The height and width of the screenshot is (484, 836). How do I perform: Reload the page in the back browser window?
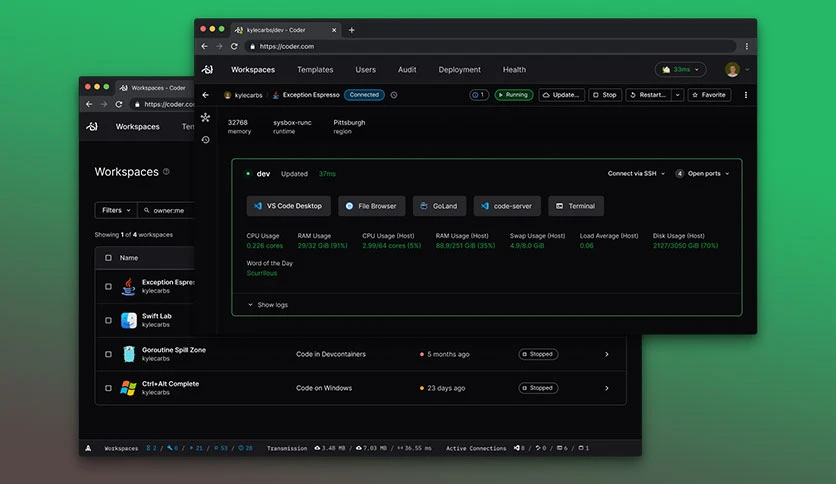click(x=119, y=104)
